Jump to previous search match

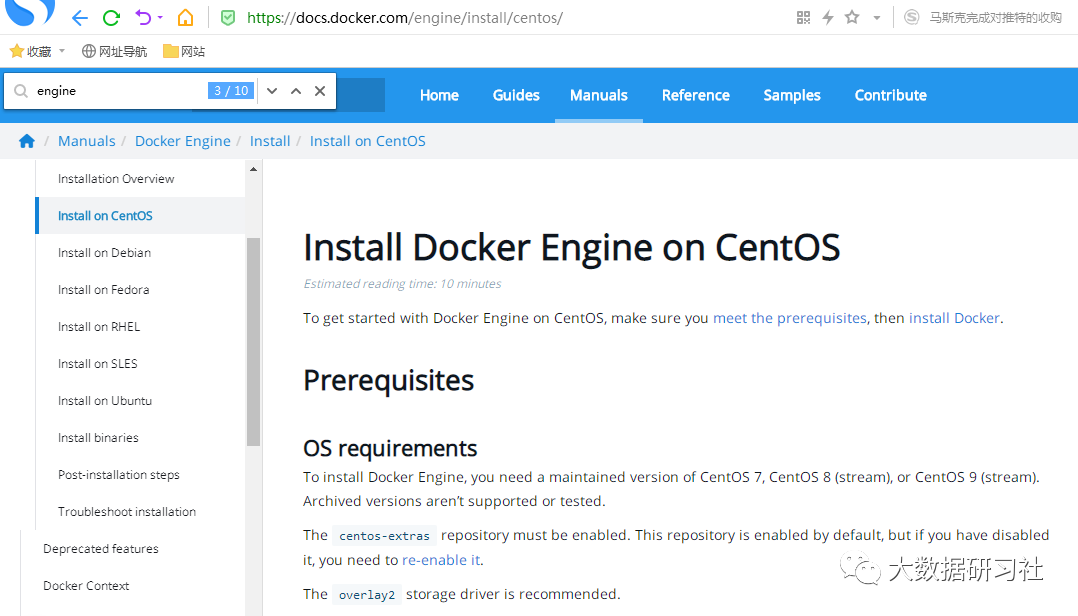pos(296,91)
